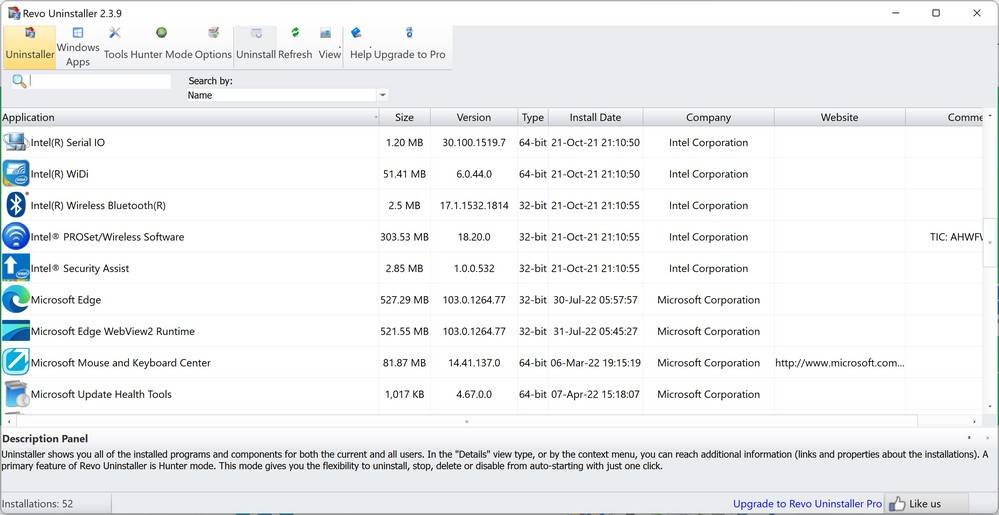This screenshot has width=999, height=515.
Task: Activate Hunter Mode from the toolbar
Action: [x=161, y=45]
